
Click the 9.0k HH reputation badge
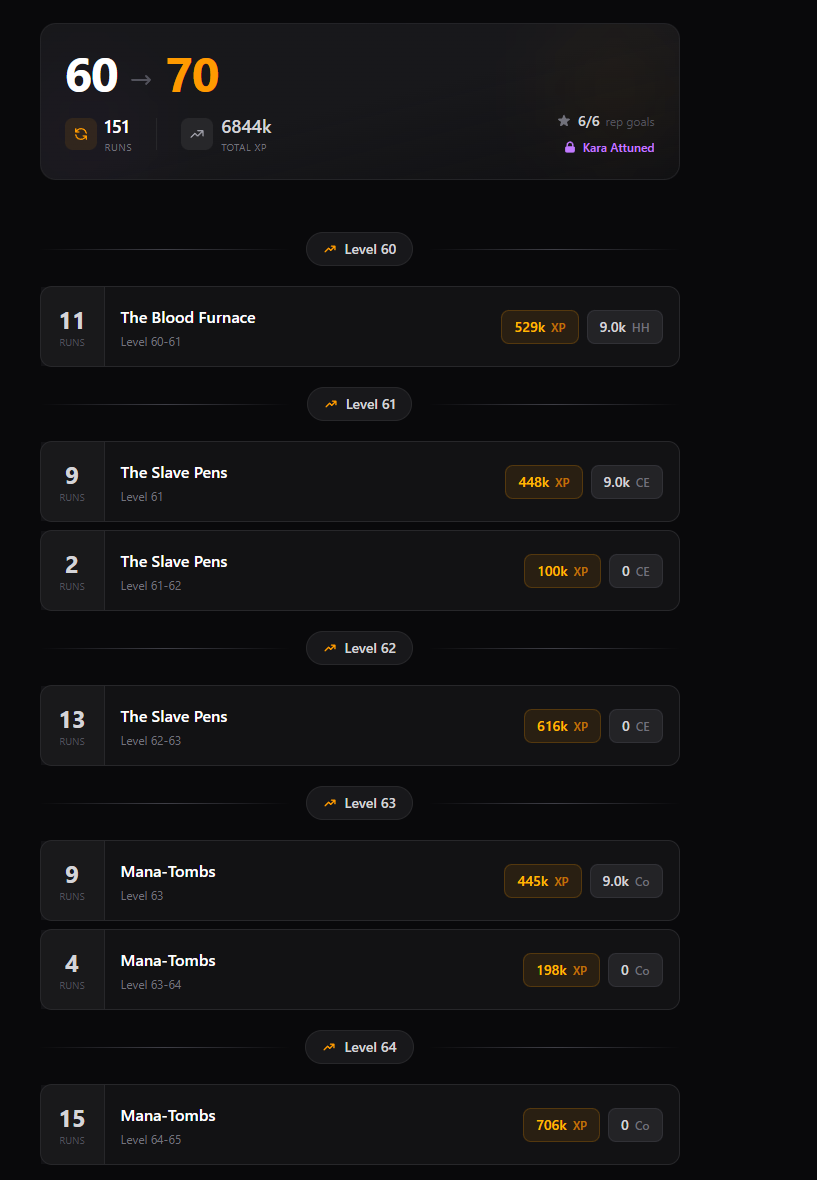coord(625,327)
